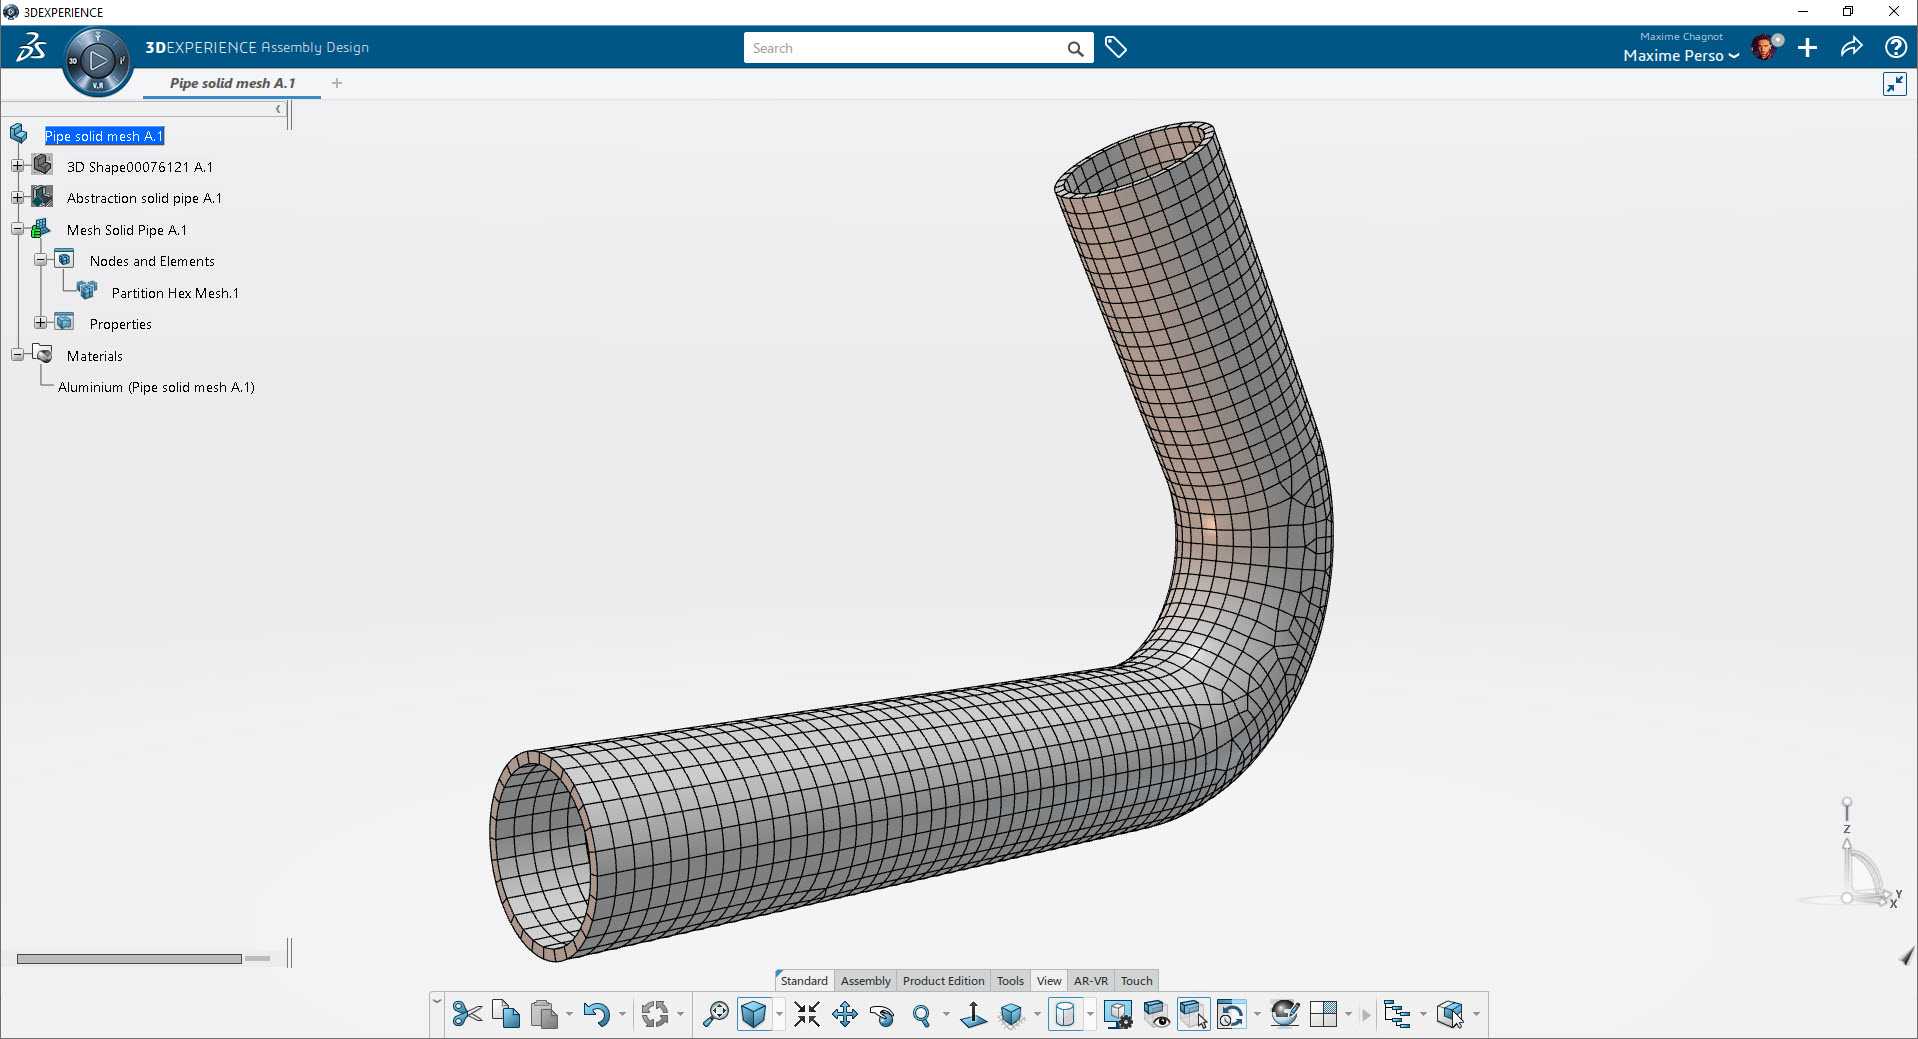Select Aluminium material entry
Viewport: 1918px width, 1039px height.
[x=156, y=387]
